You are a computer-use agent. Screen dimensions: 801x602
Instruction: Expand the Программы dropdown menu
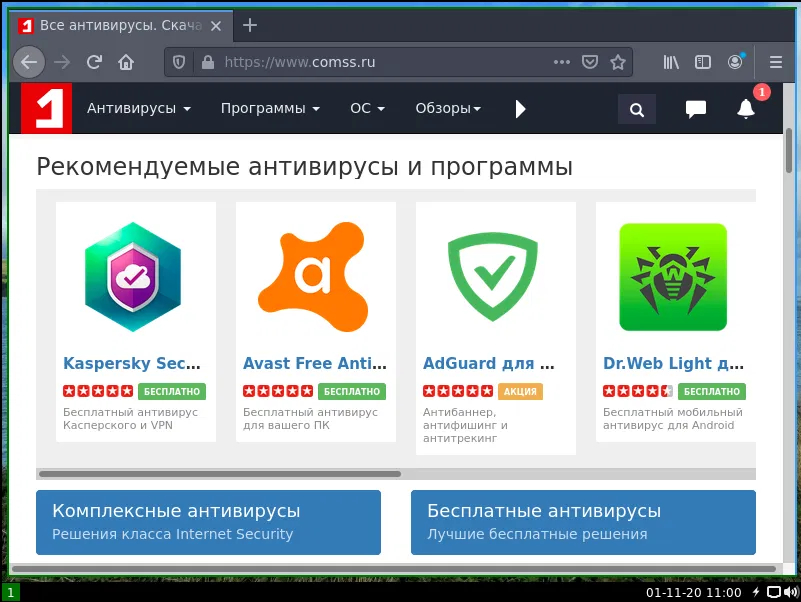(x=270, y=108)
